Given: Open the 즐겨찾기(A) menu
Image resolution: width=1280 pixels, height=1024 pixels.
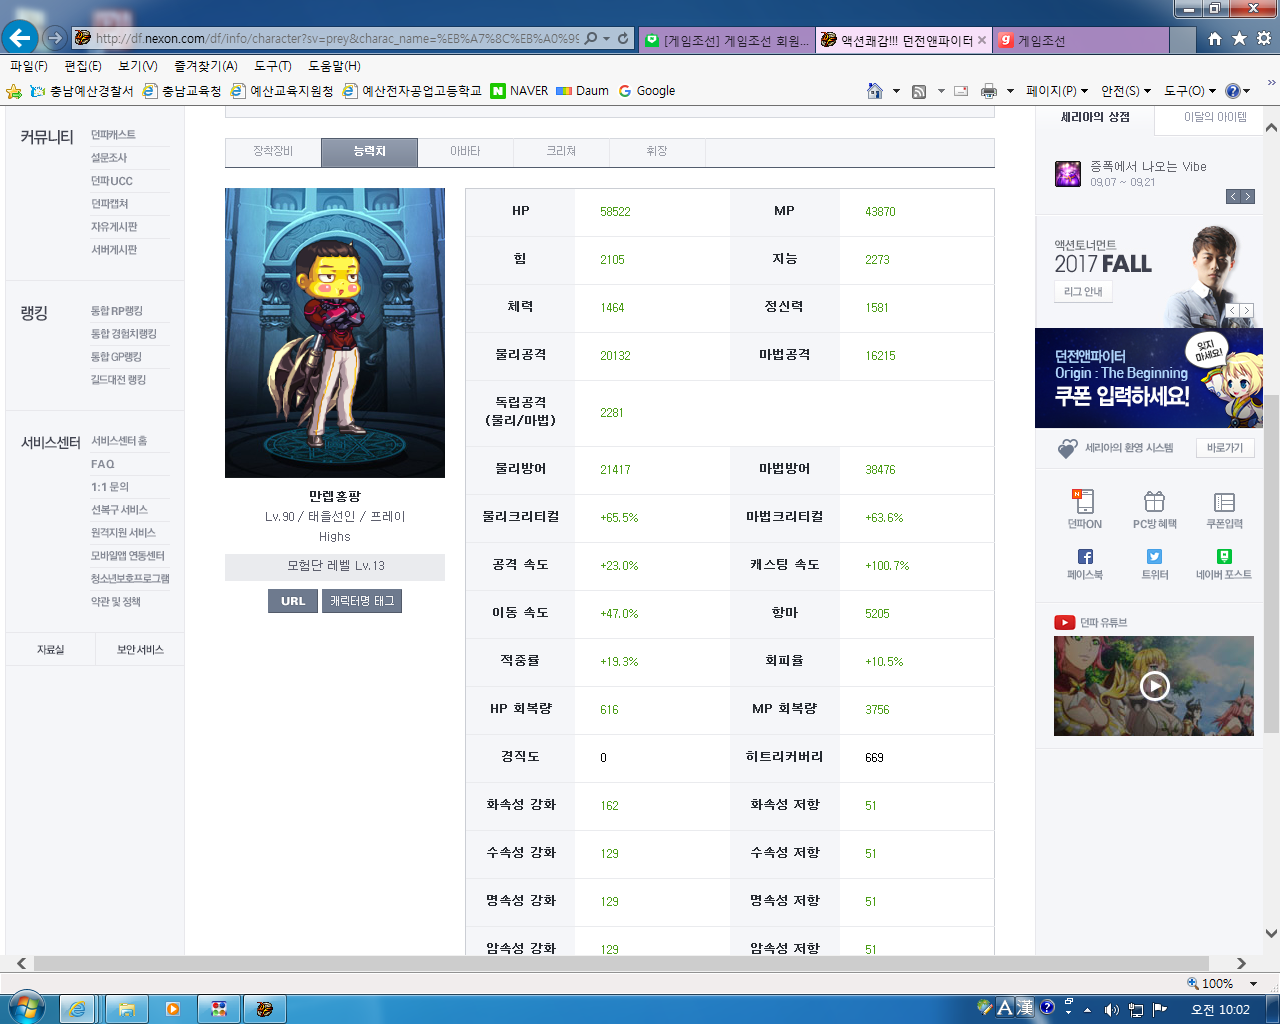Looking at the screenshot, I should (x=206, y=66).
